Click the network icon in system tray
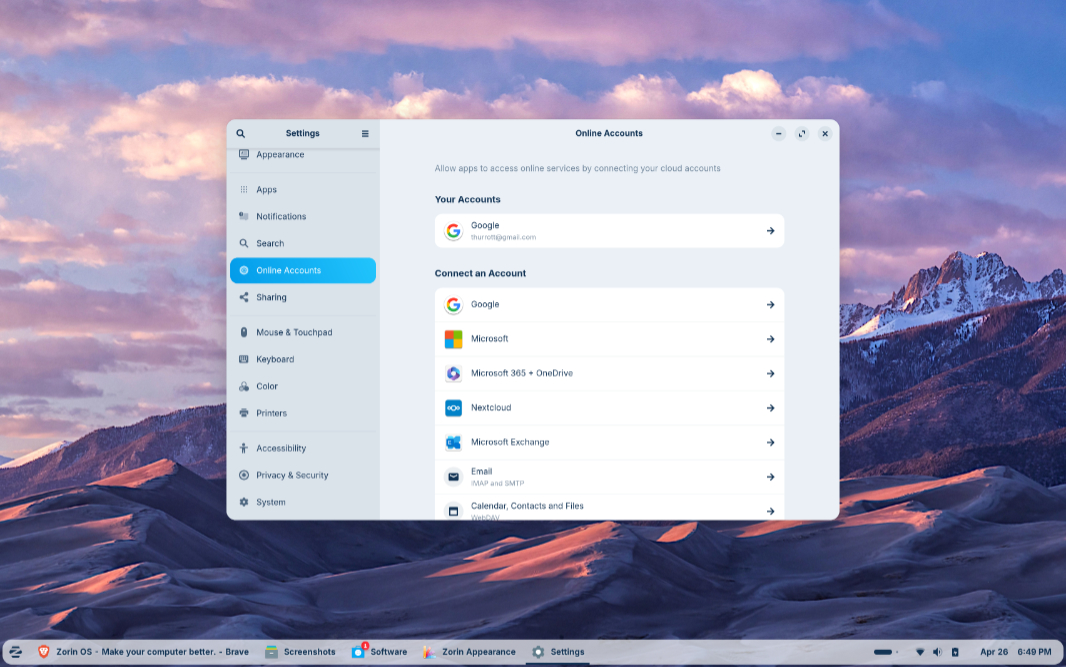The image size is (1066, 667). point(919,652)
